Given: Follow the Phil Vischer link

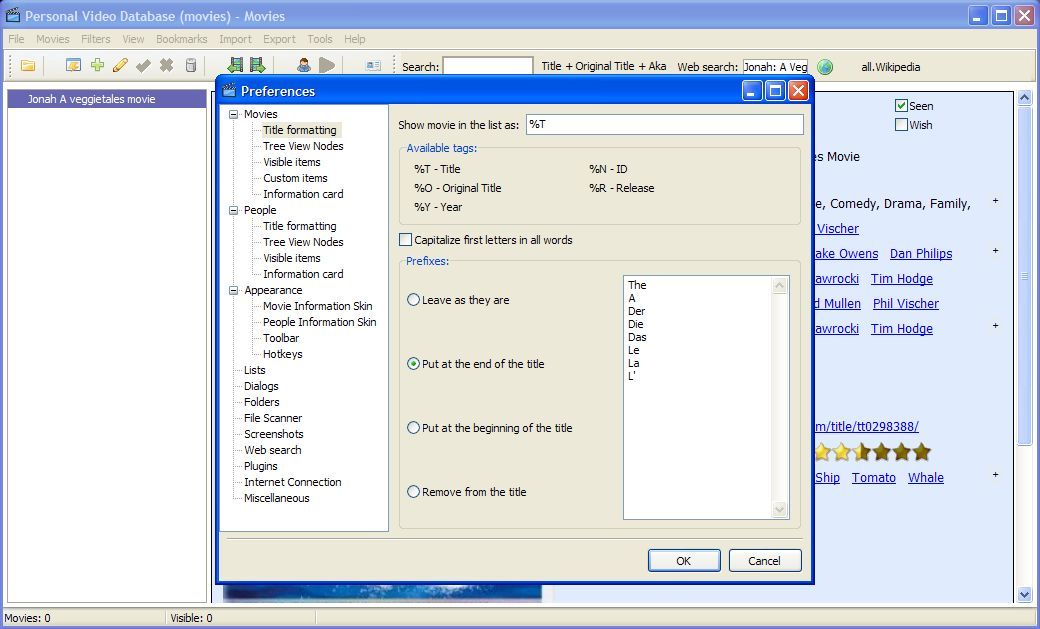Looking at the screenshot, I should pos(905,303).
